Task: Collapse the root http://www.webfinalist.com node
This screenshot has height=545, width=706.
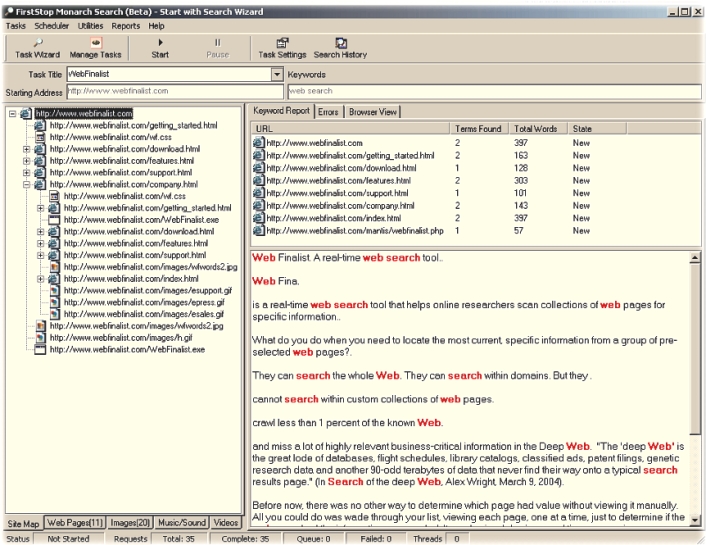Action: click(13, 114)
